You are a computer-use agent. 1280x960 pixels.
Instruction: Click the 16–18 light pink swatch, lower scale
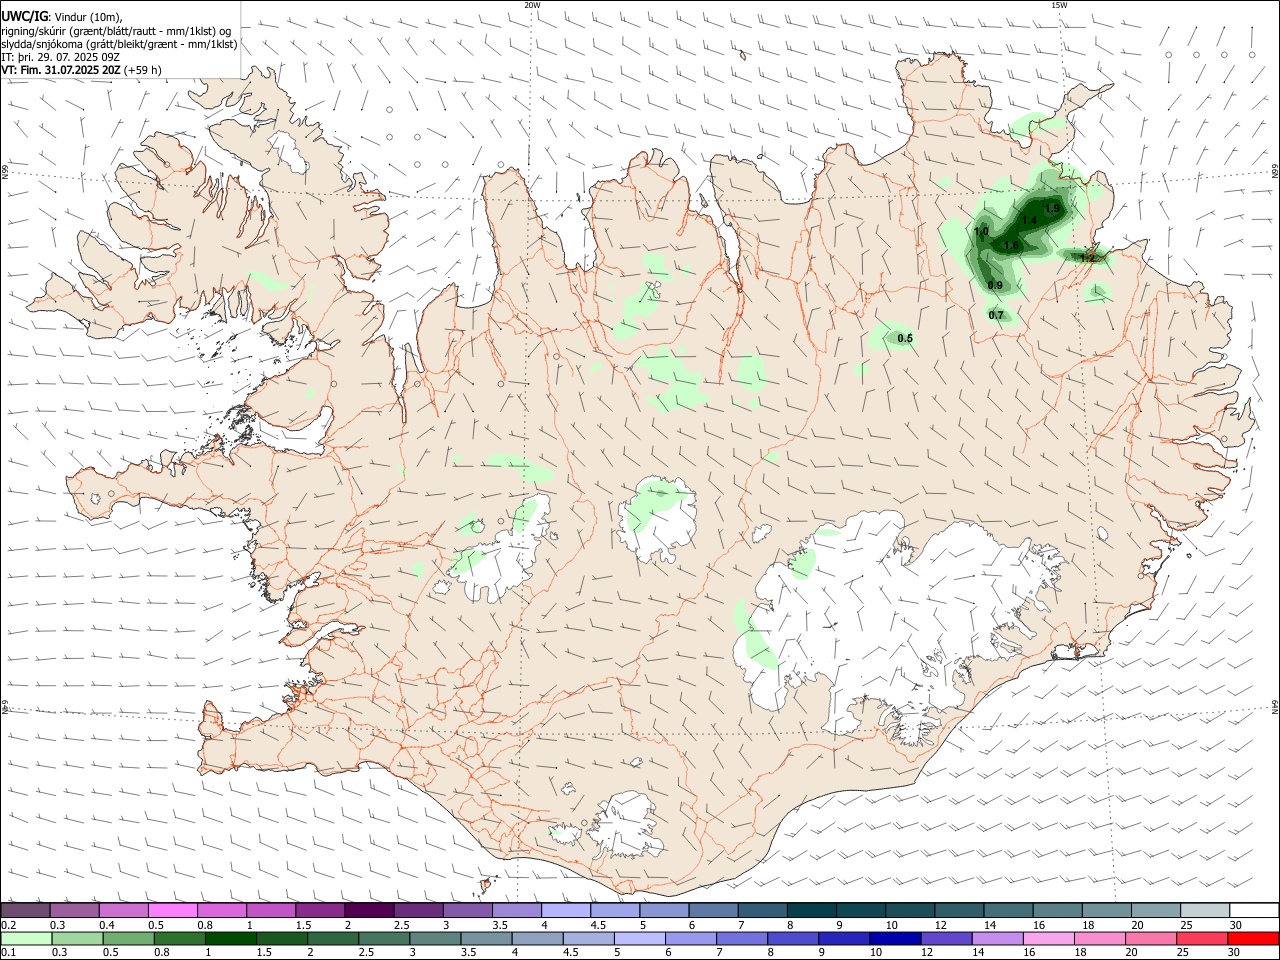pos(1048,939)
